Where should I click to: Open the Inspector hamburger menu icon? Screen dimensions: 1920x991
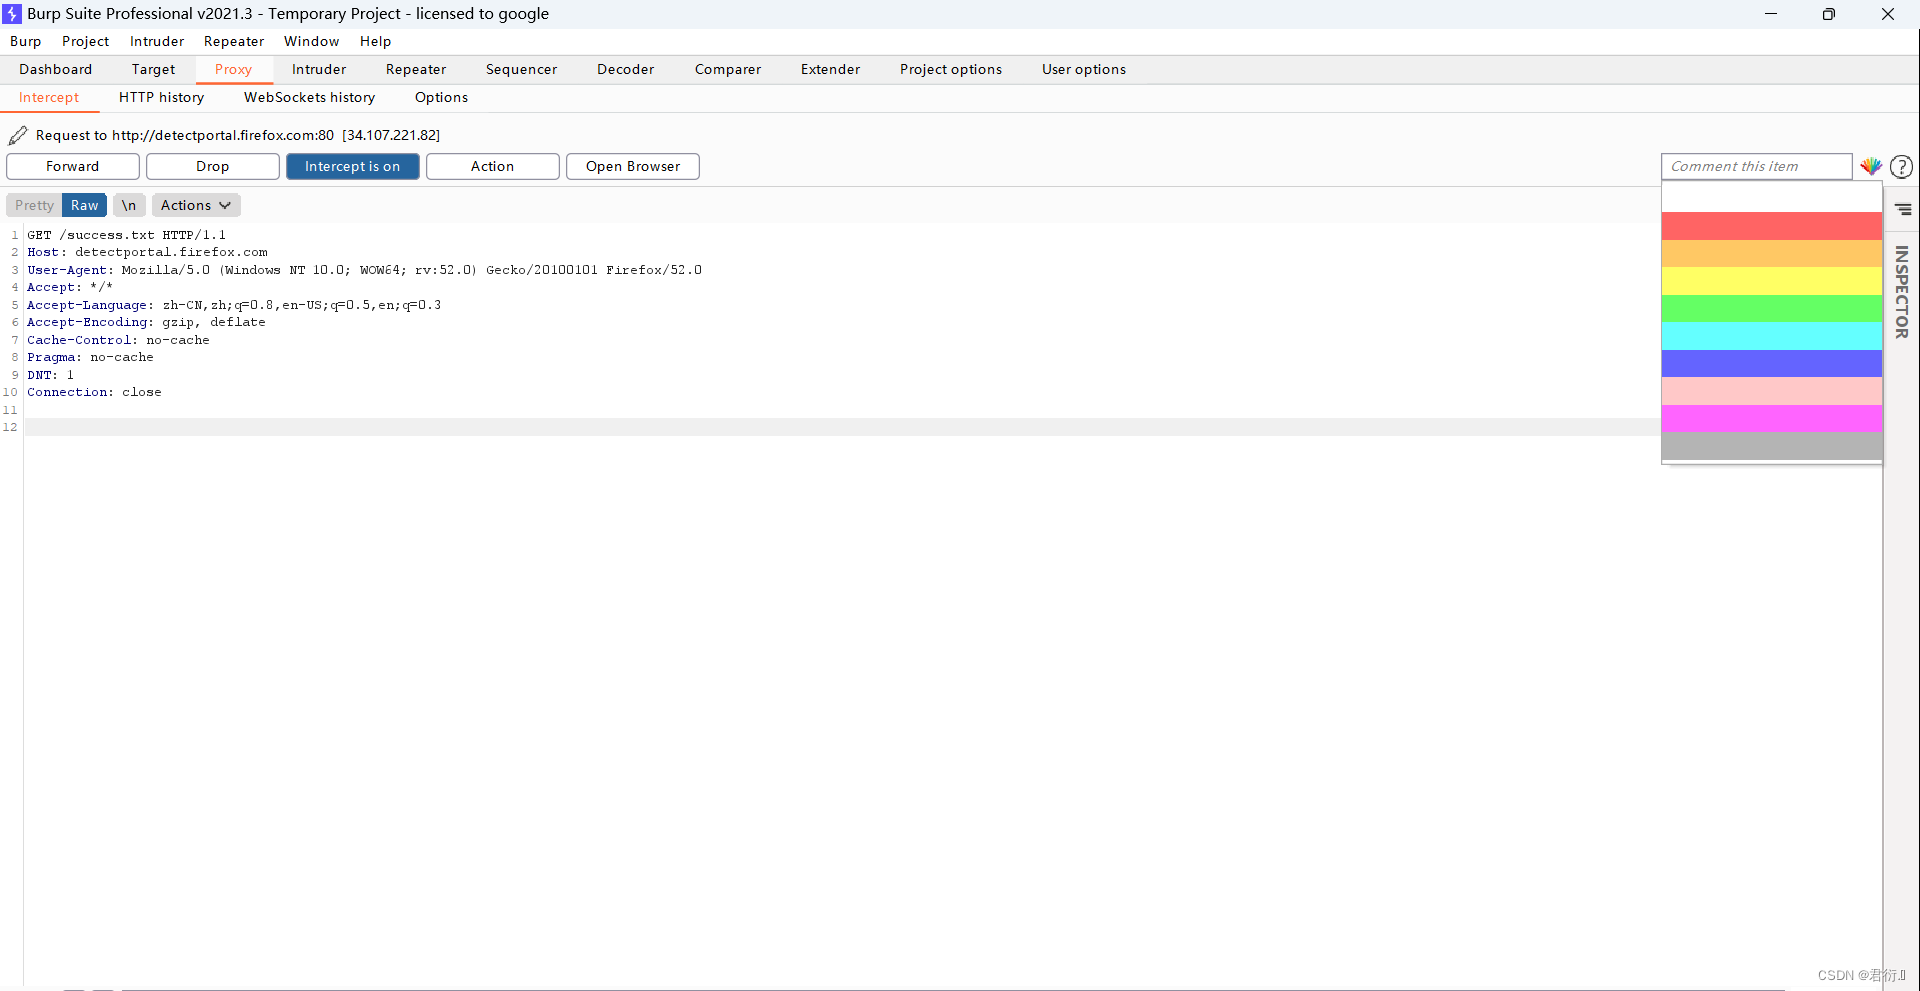tap(1903, 209)
